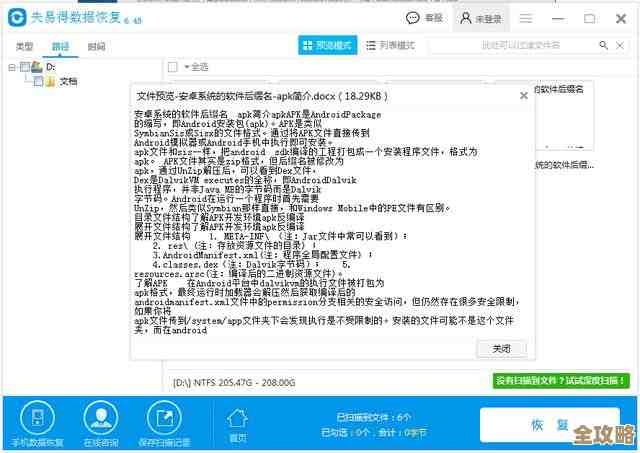Switch to 预览模式 preview mode
Screen dimensions: 640x453
point(327,45)
